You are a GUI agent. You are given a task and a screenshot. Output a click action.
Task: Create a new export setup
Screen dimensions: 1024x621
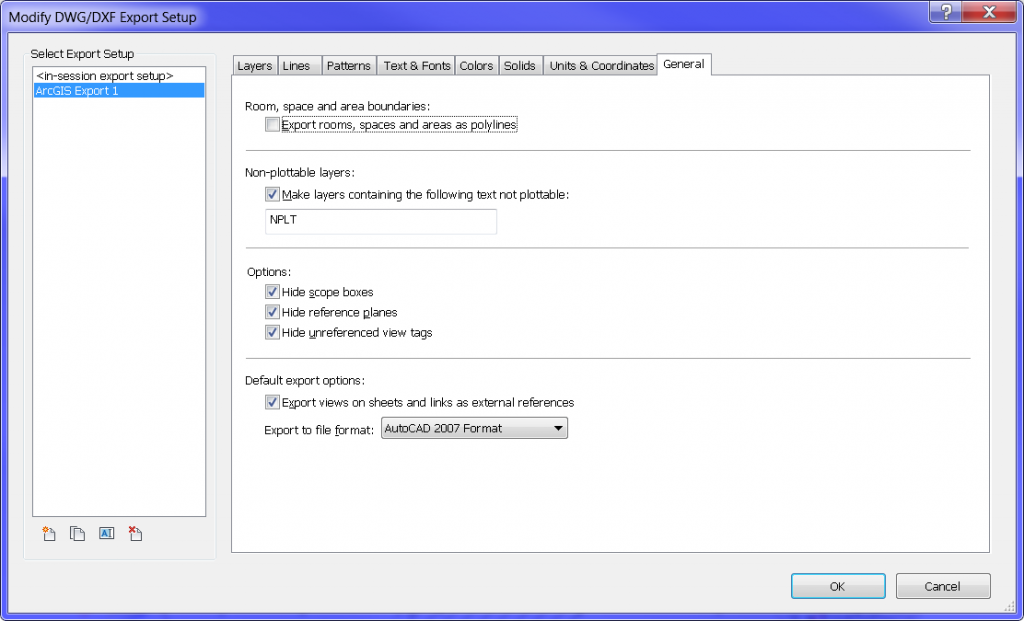tap(48, 533)
